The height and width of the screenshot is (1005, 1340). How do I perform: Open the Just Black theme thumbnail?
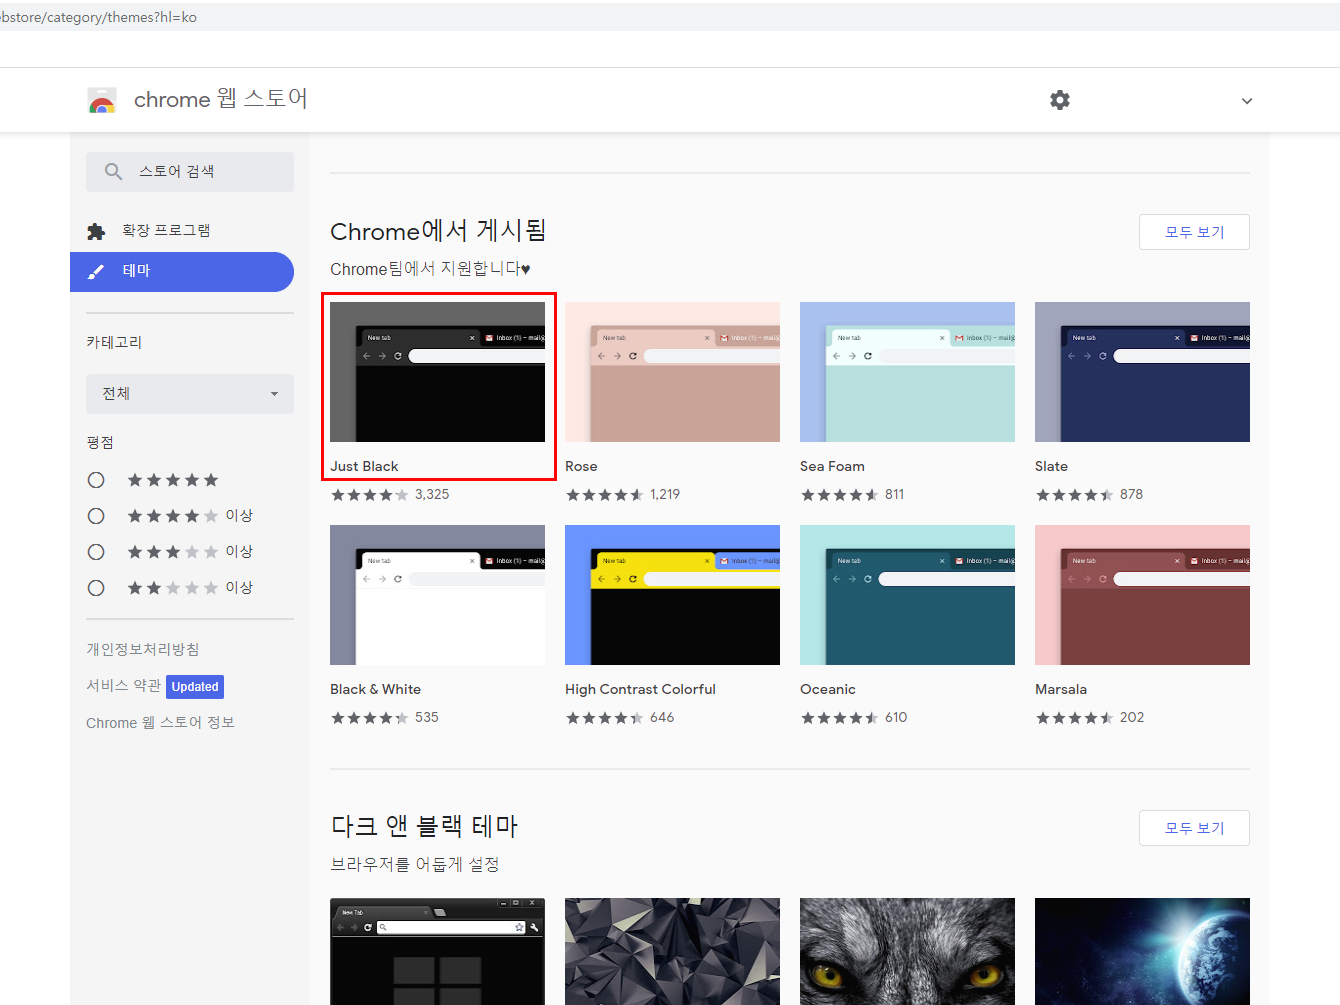tap(437, 372)
